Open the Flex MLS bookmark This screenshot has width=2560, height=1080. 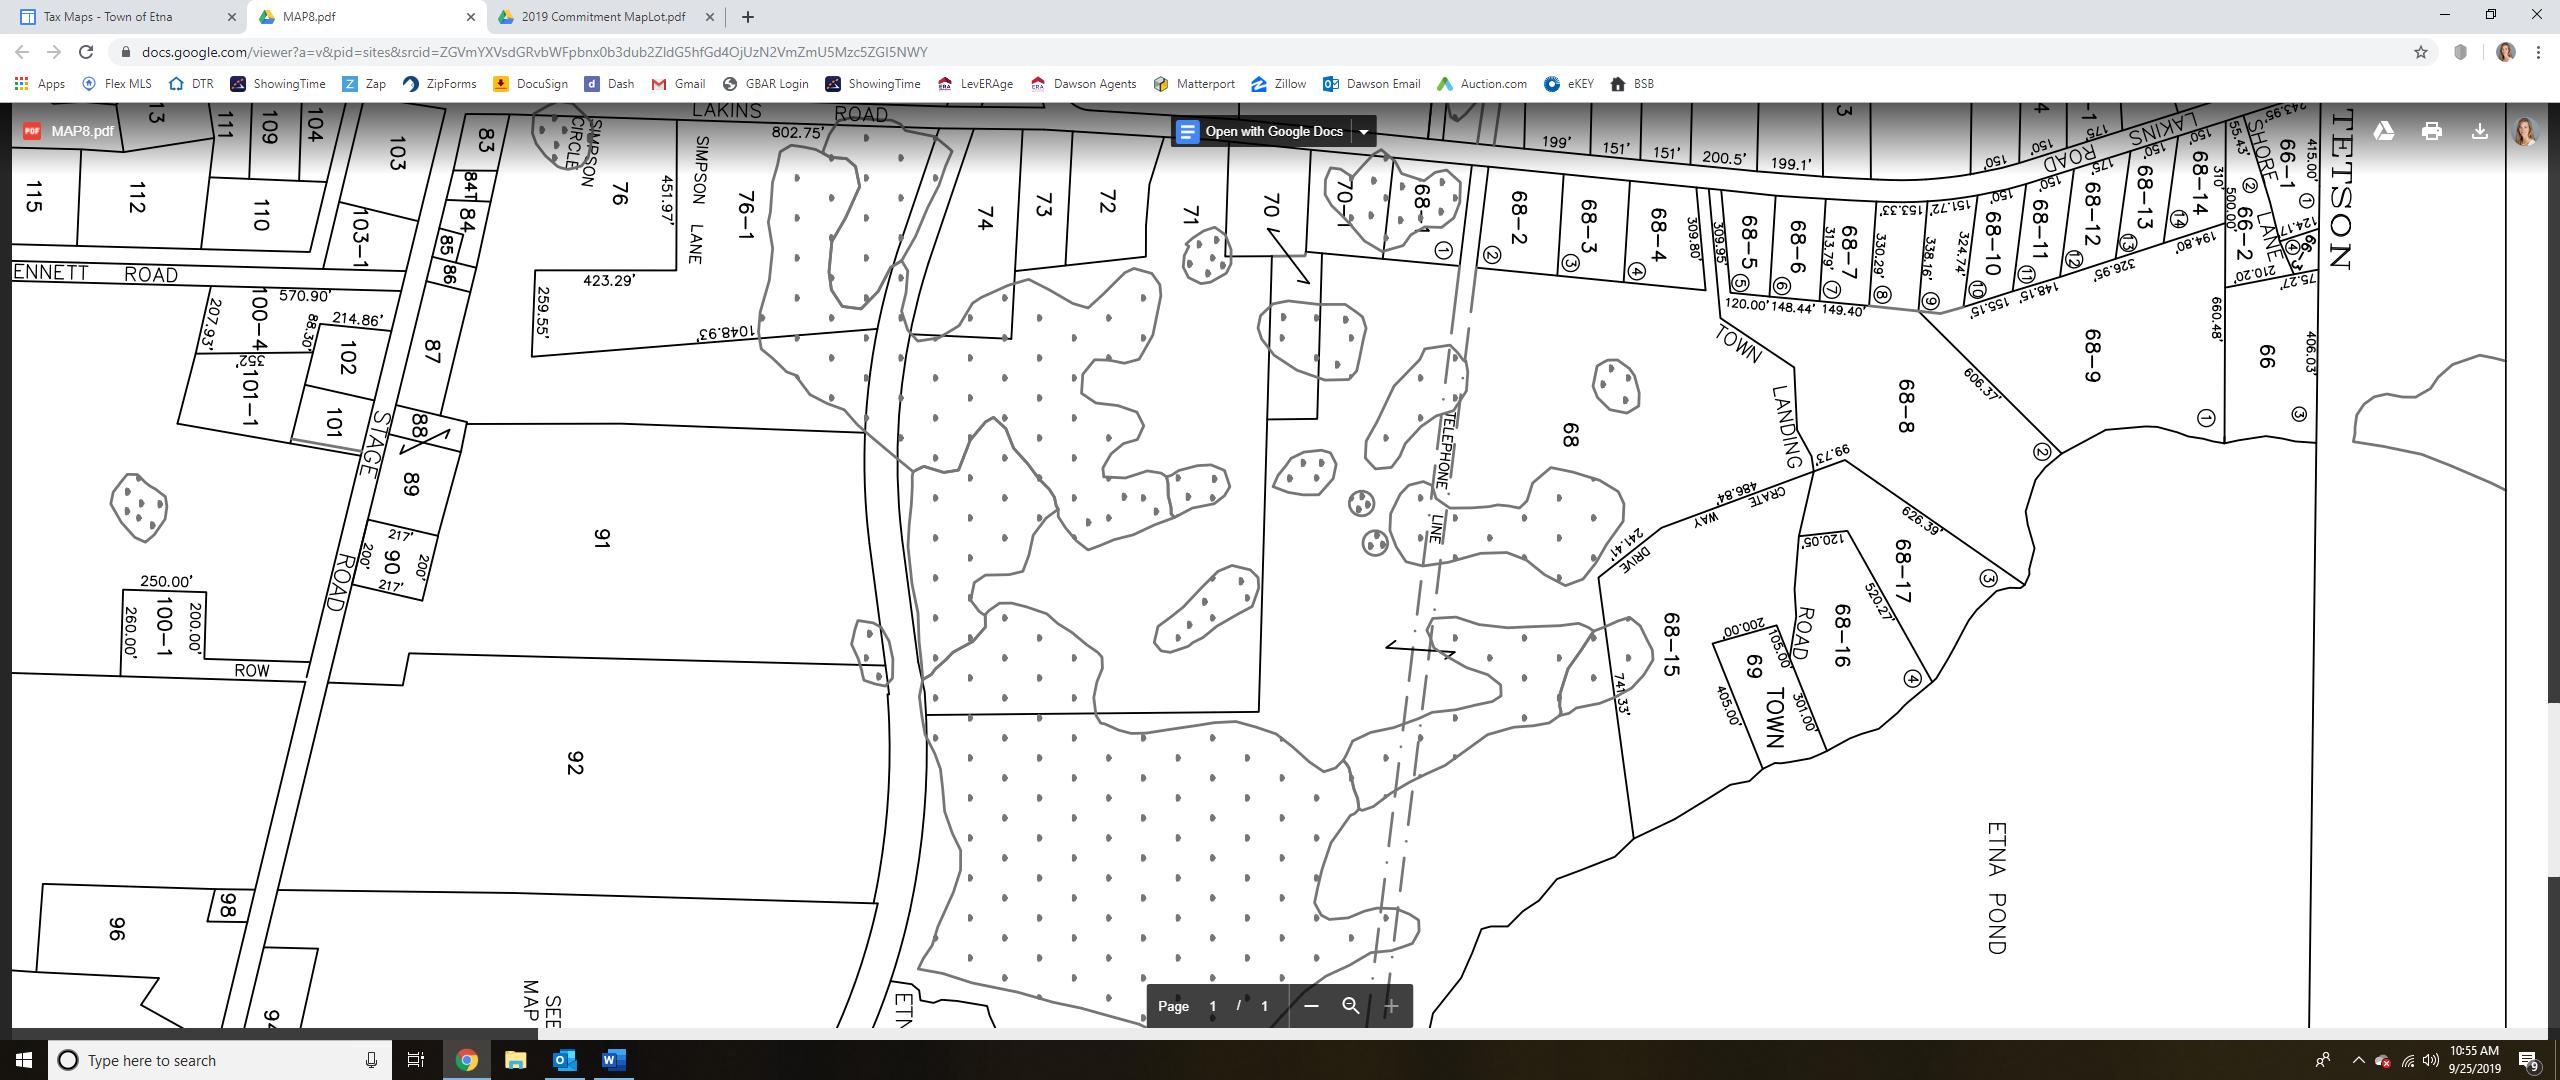(x=117, y=84)
